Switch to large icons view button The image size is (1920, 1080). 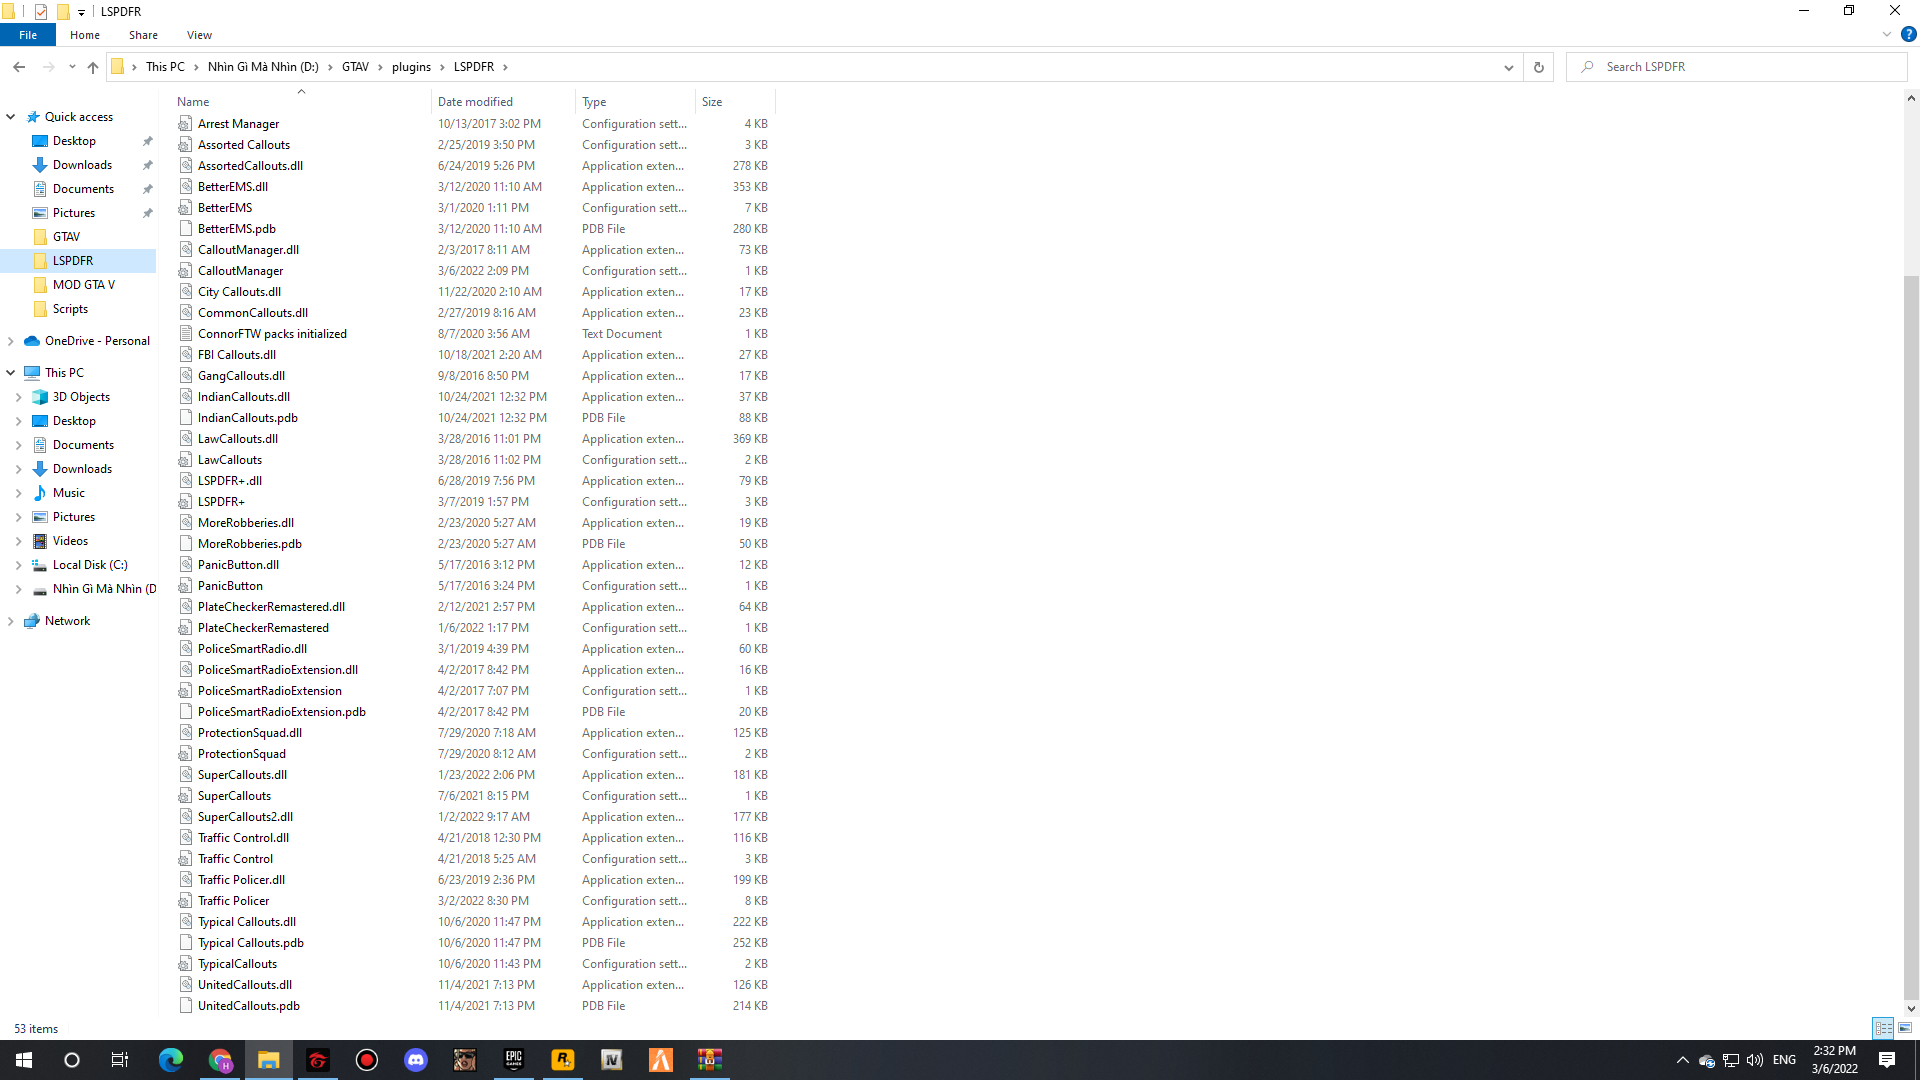(1905, 1028)
